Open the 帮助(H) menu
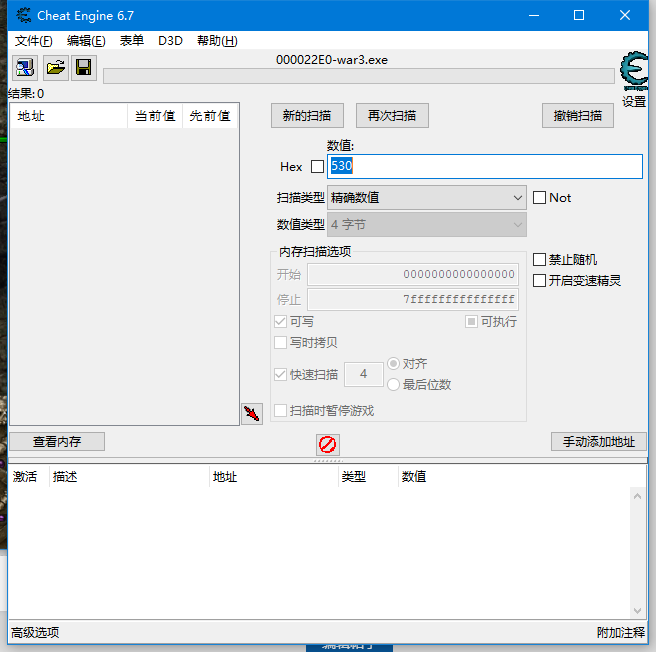656x652 pixels. 217,41
